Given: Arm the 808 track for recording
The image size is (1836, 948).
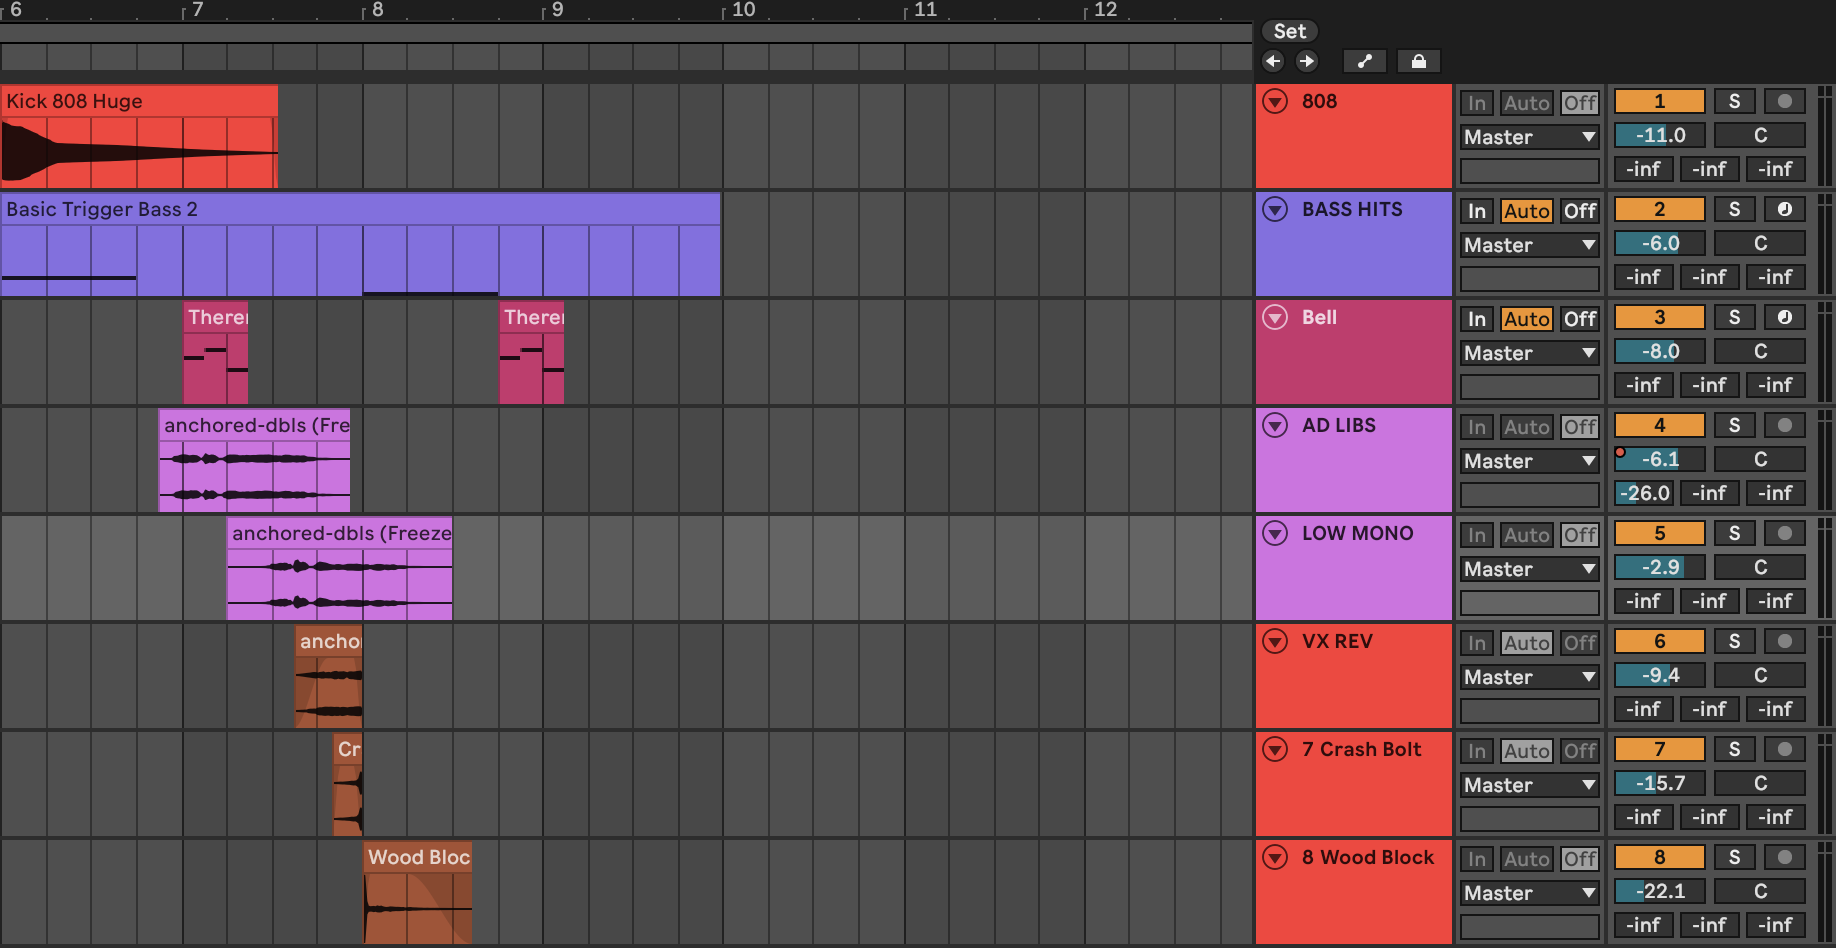Looking at the screenshot, I should click(1784, 101).
